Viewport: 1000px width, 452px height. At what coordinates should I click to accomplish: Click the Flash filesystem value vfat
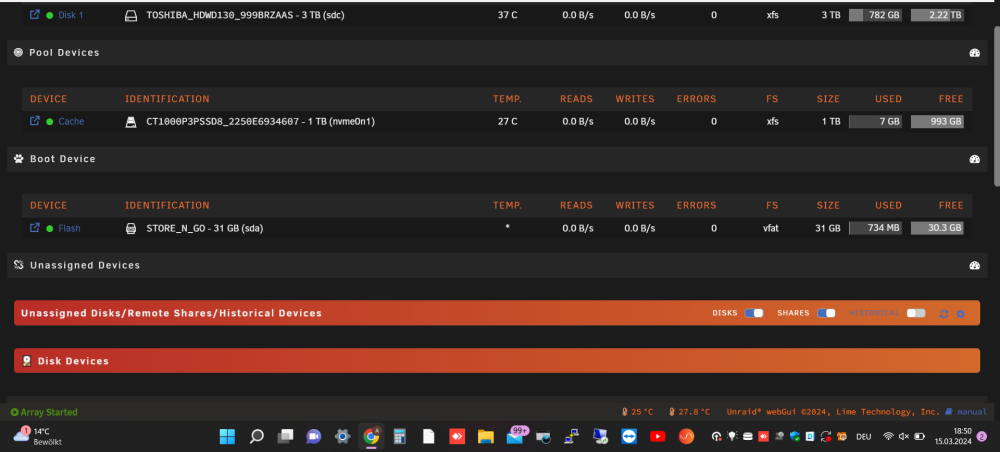(772, 228)
